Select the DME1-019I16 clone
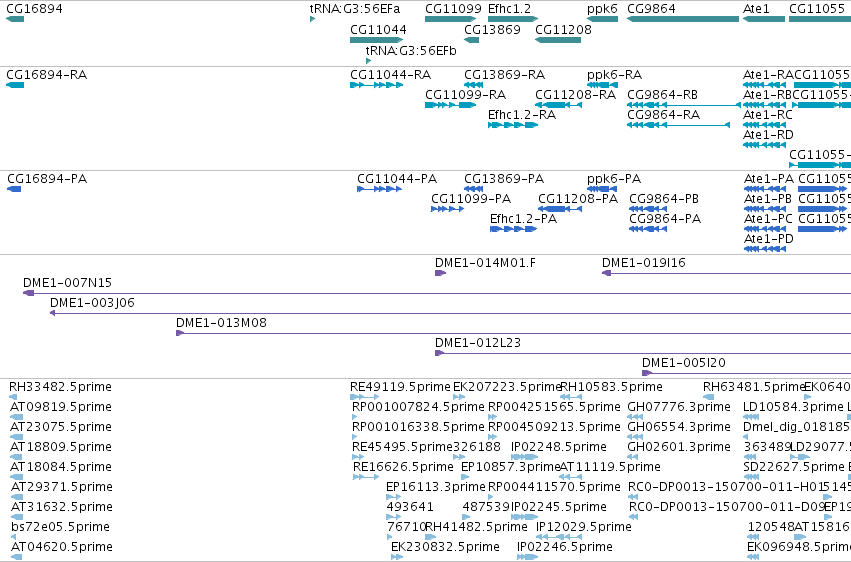The image size is (851, 562). (x=726, y=273)
